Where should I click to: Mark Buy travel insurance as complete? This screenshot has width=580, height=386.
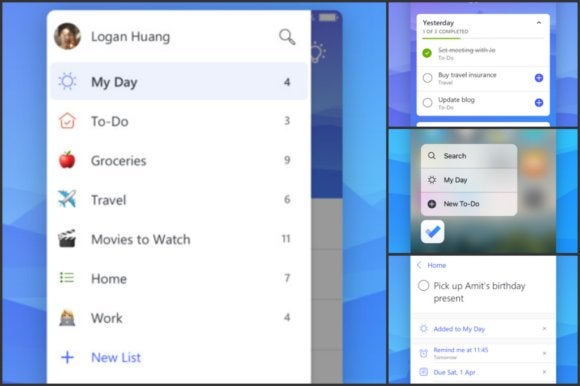427,78
